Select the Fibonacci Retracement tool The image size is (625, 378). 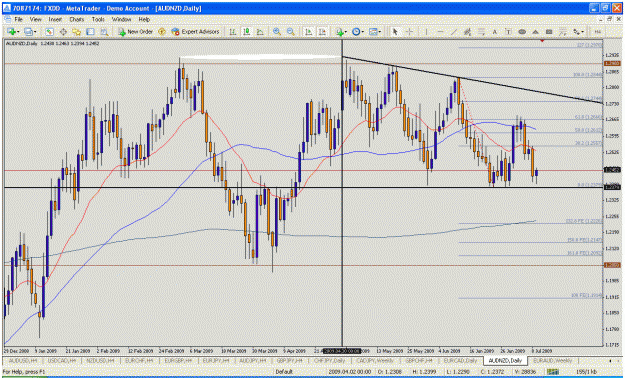pyautogui.click(x=481, y=32)
